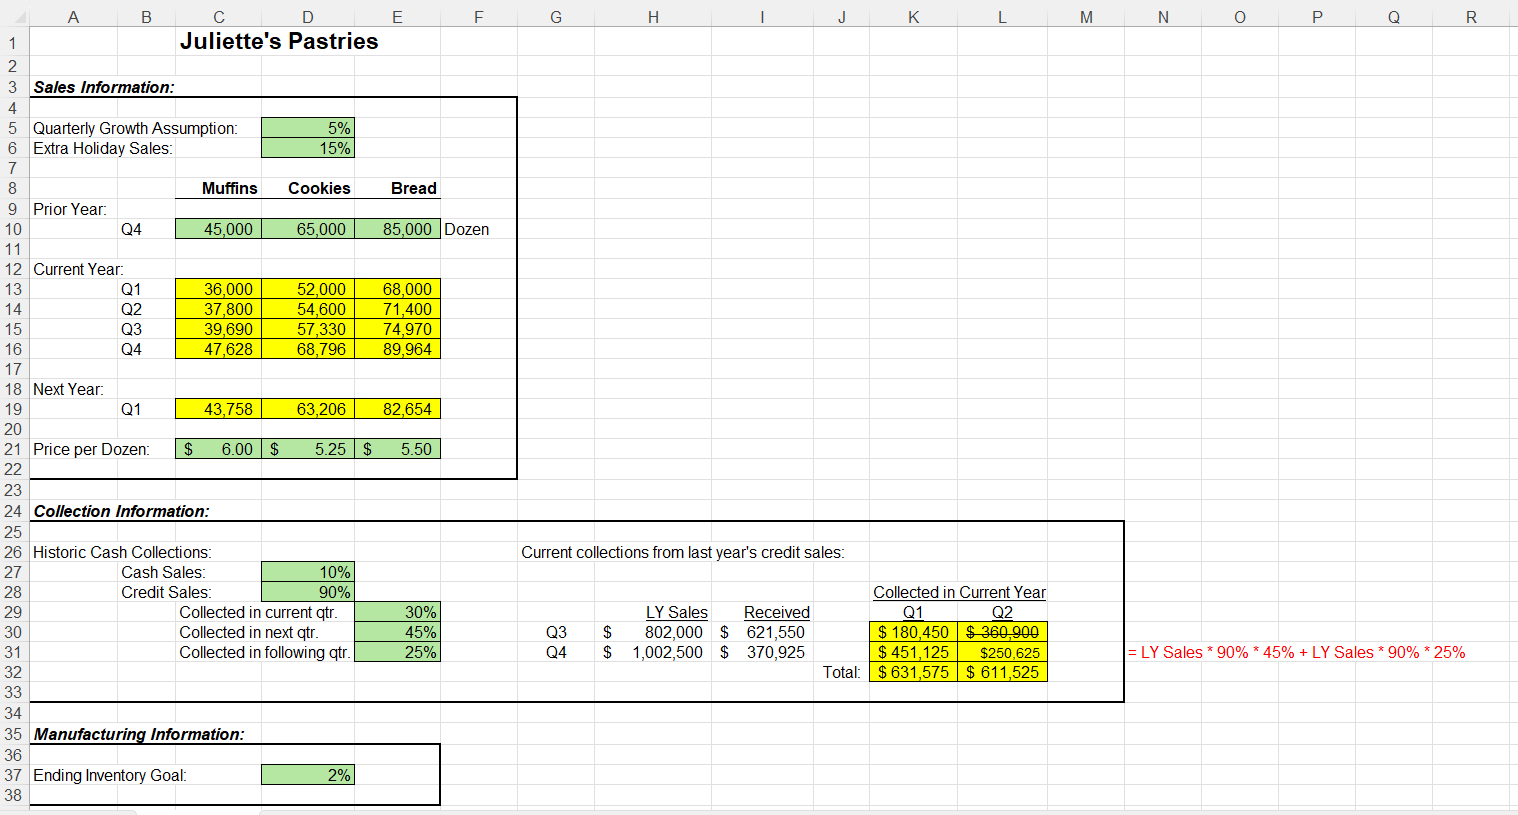Select the Muffins Q4 prior year 45,000 cell
Viewport: 1518px width, 815px height.
point(218,229)
